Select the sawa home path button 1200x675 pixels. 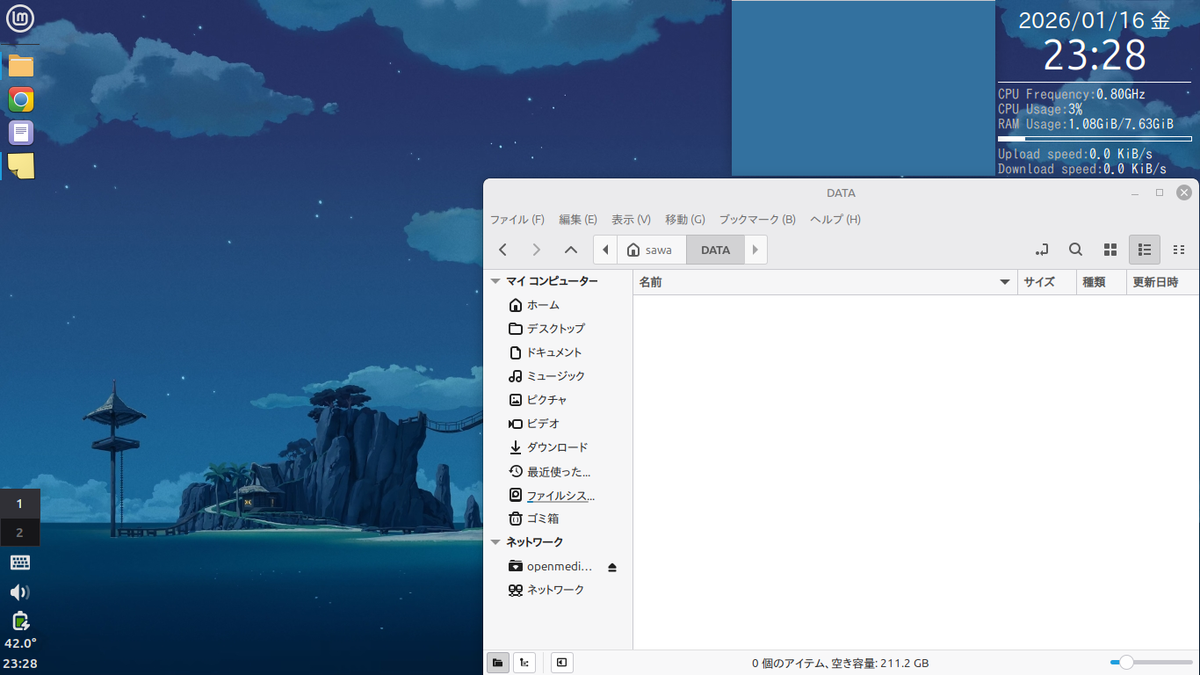click(x=651, y=250)
